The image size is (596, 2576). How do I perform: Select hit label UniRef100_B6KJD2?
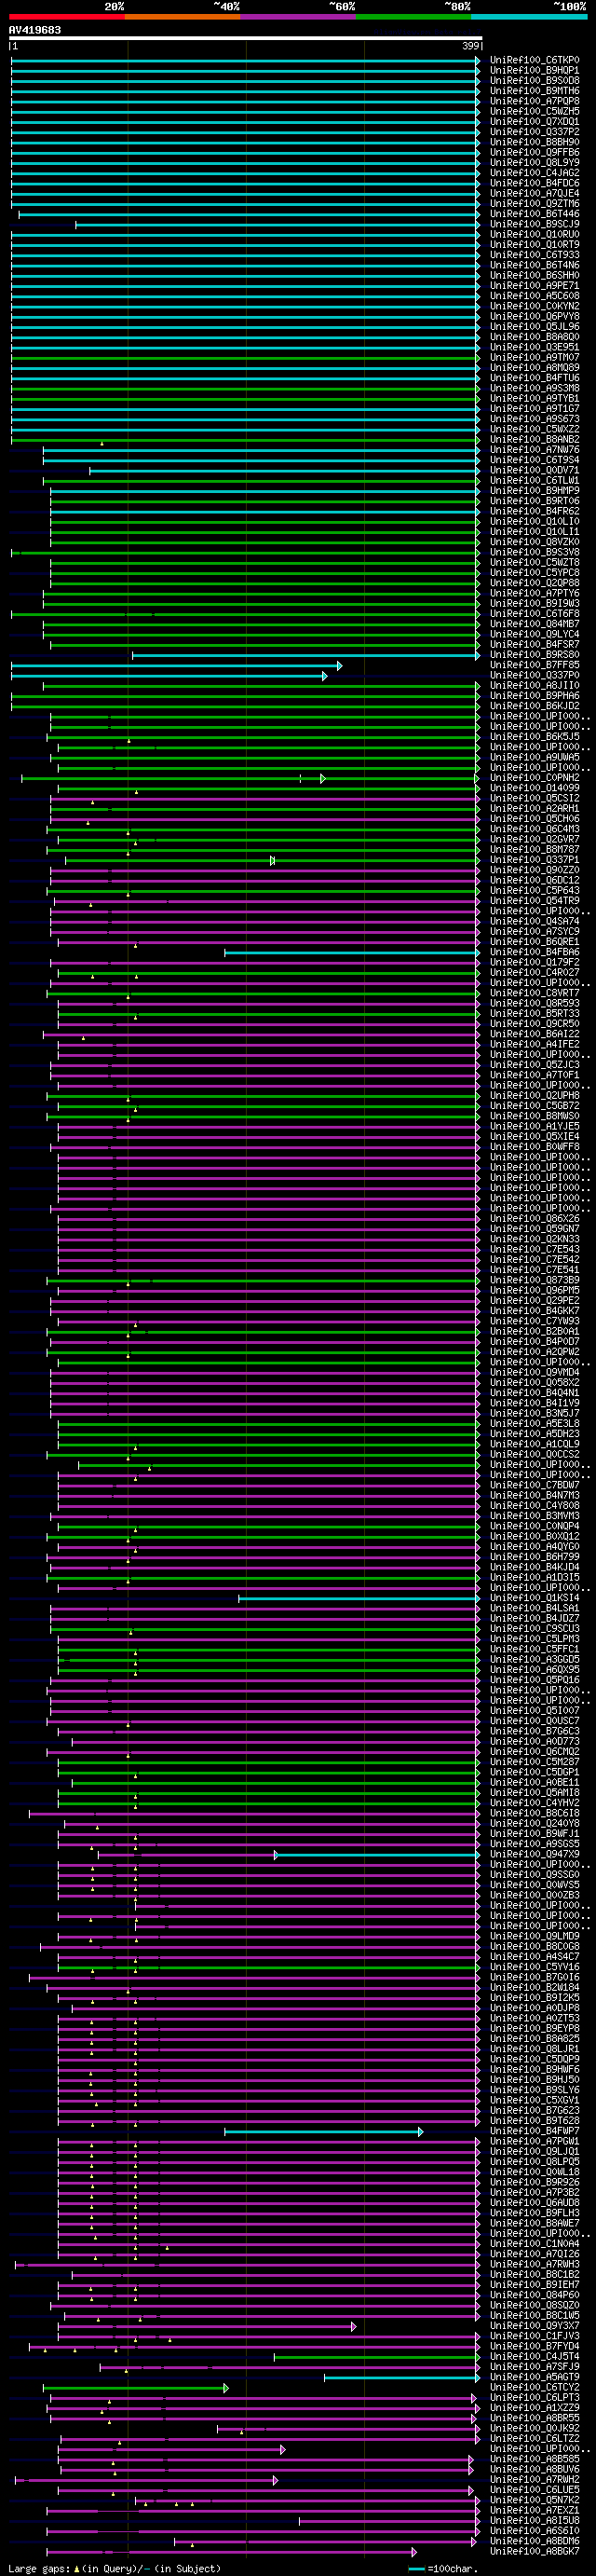(534, 706)
